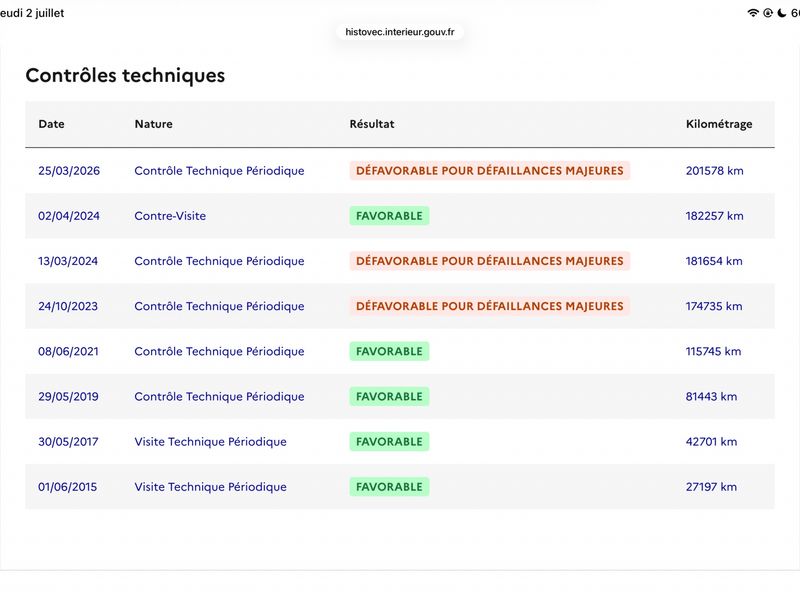Click the Défavorable badge for 13/03/2024

(490, 261)
